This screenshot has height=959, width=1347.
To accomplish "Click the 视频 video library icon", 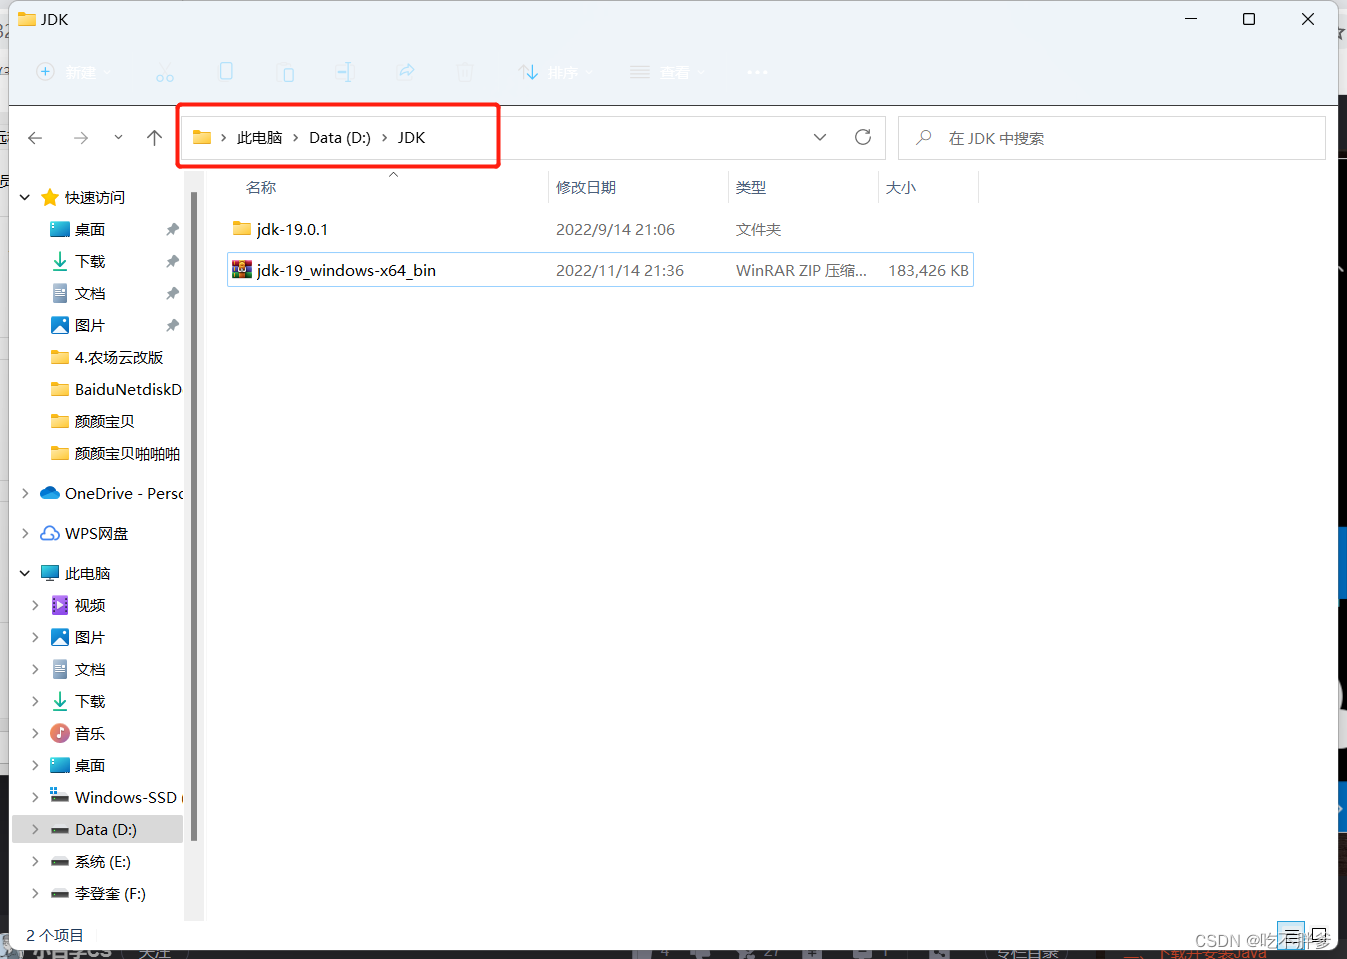I will click(x=60, y=605).
